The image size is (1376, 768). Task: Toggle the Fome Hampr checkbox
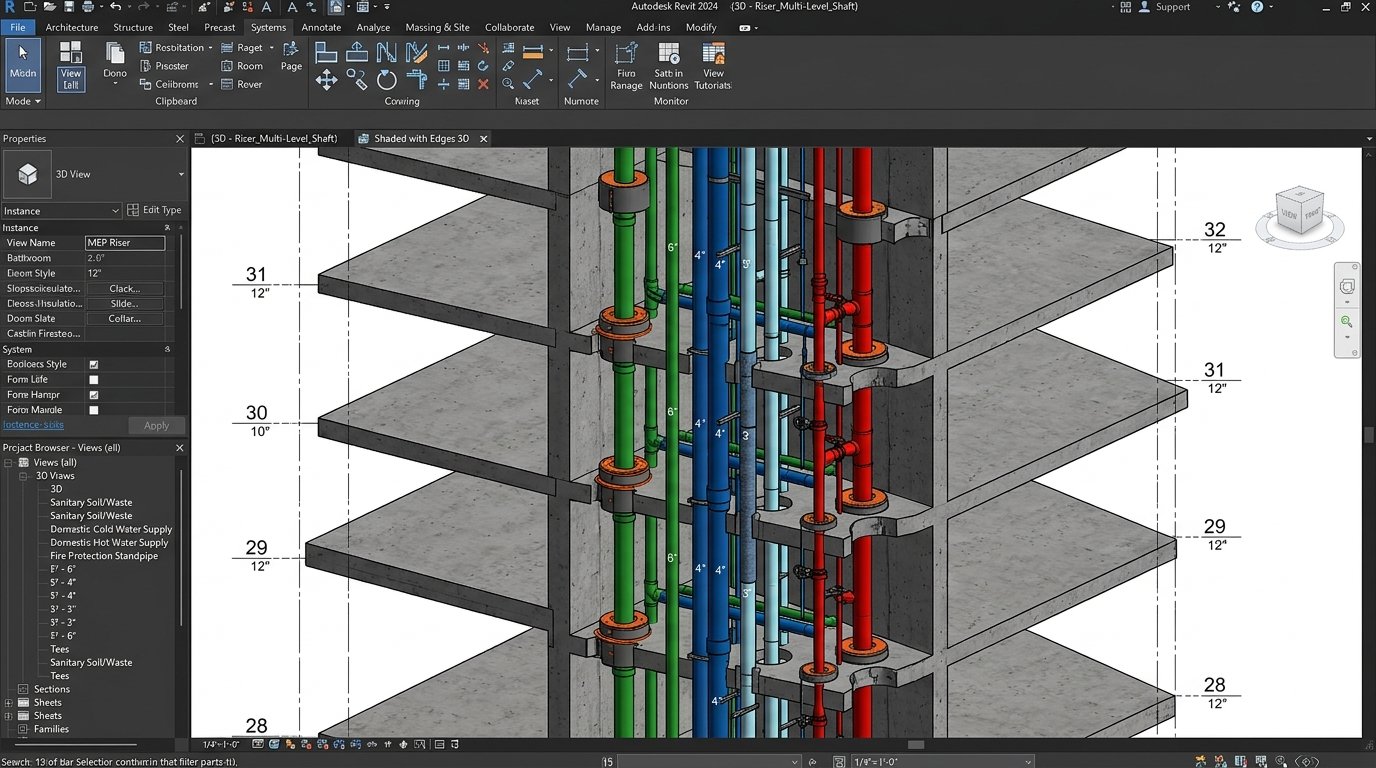[94, 395]
